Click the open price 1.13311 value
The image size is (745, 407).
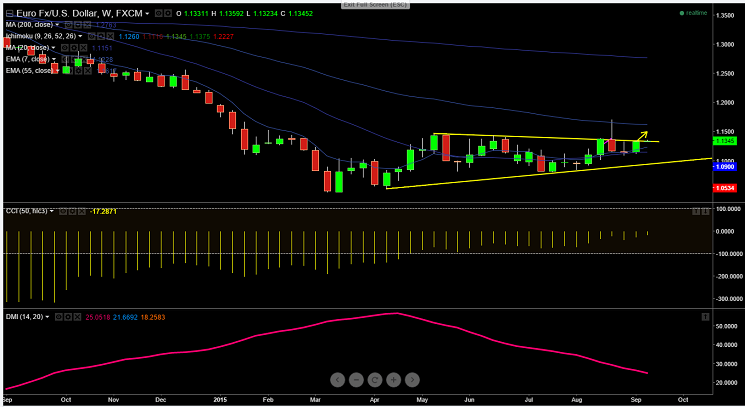(x=196, y=14)
